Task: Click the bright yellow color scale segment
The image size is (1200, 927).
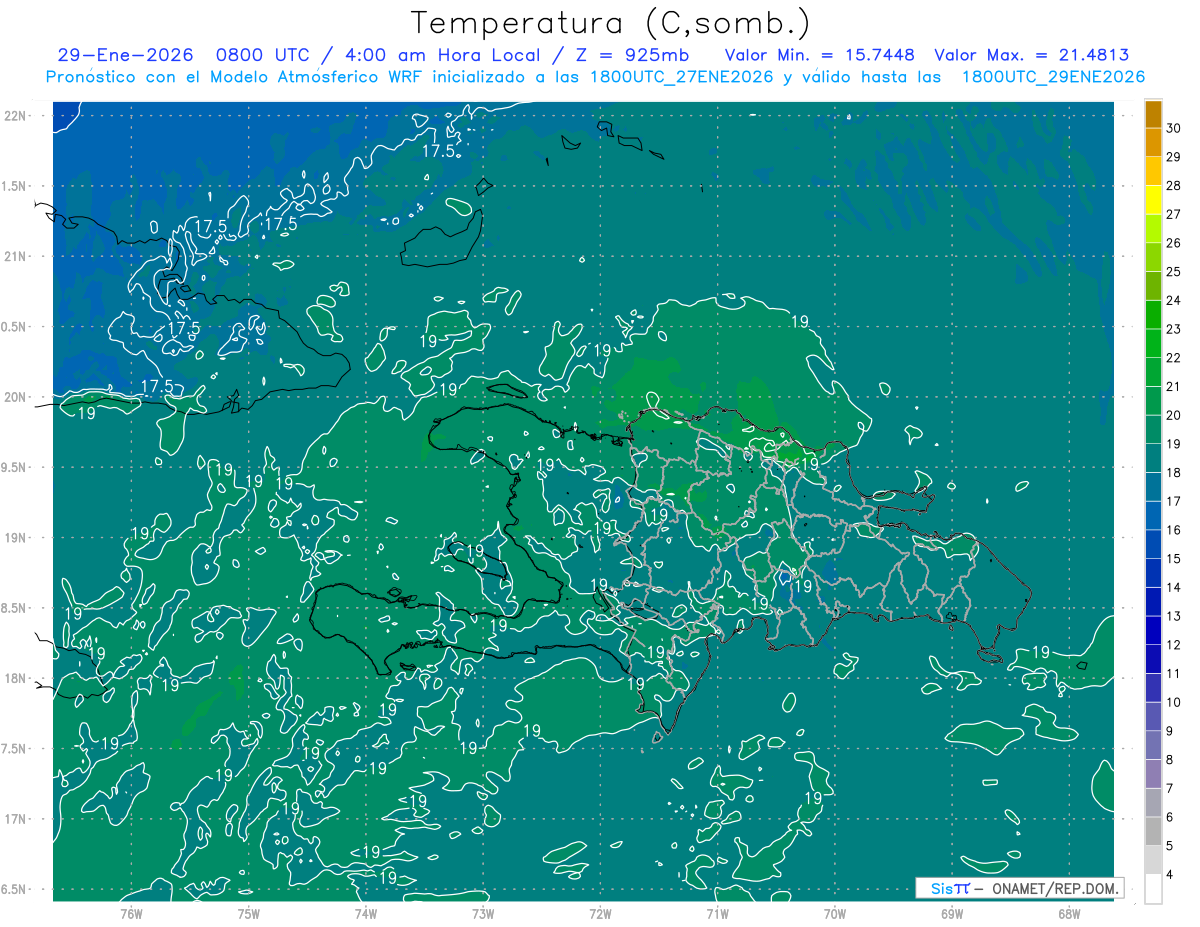Action: (x=1154, y=199)
